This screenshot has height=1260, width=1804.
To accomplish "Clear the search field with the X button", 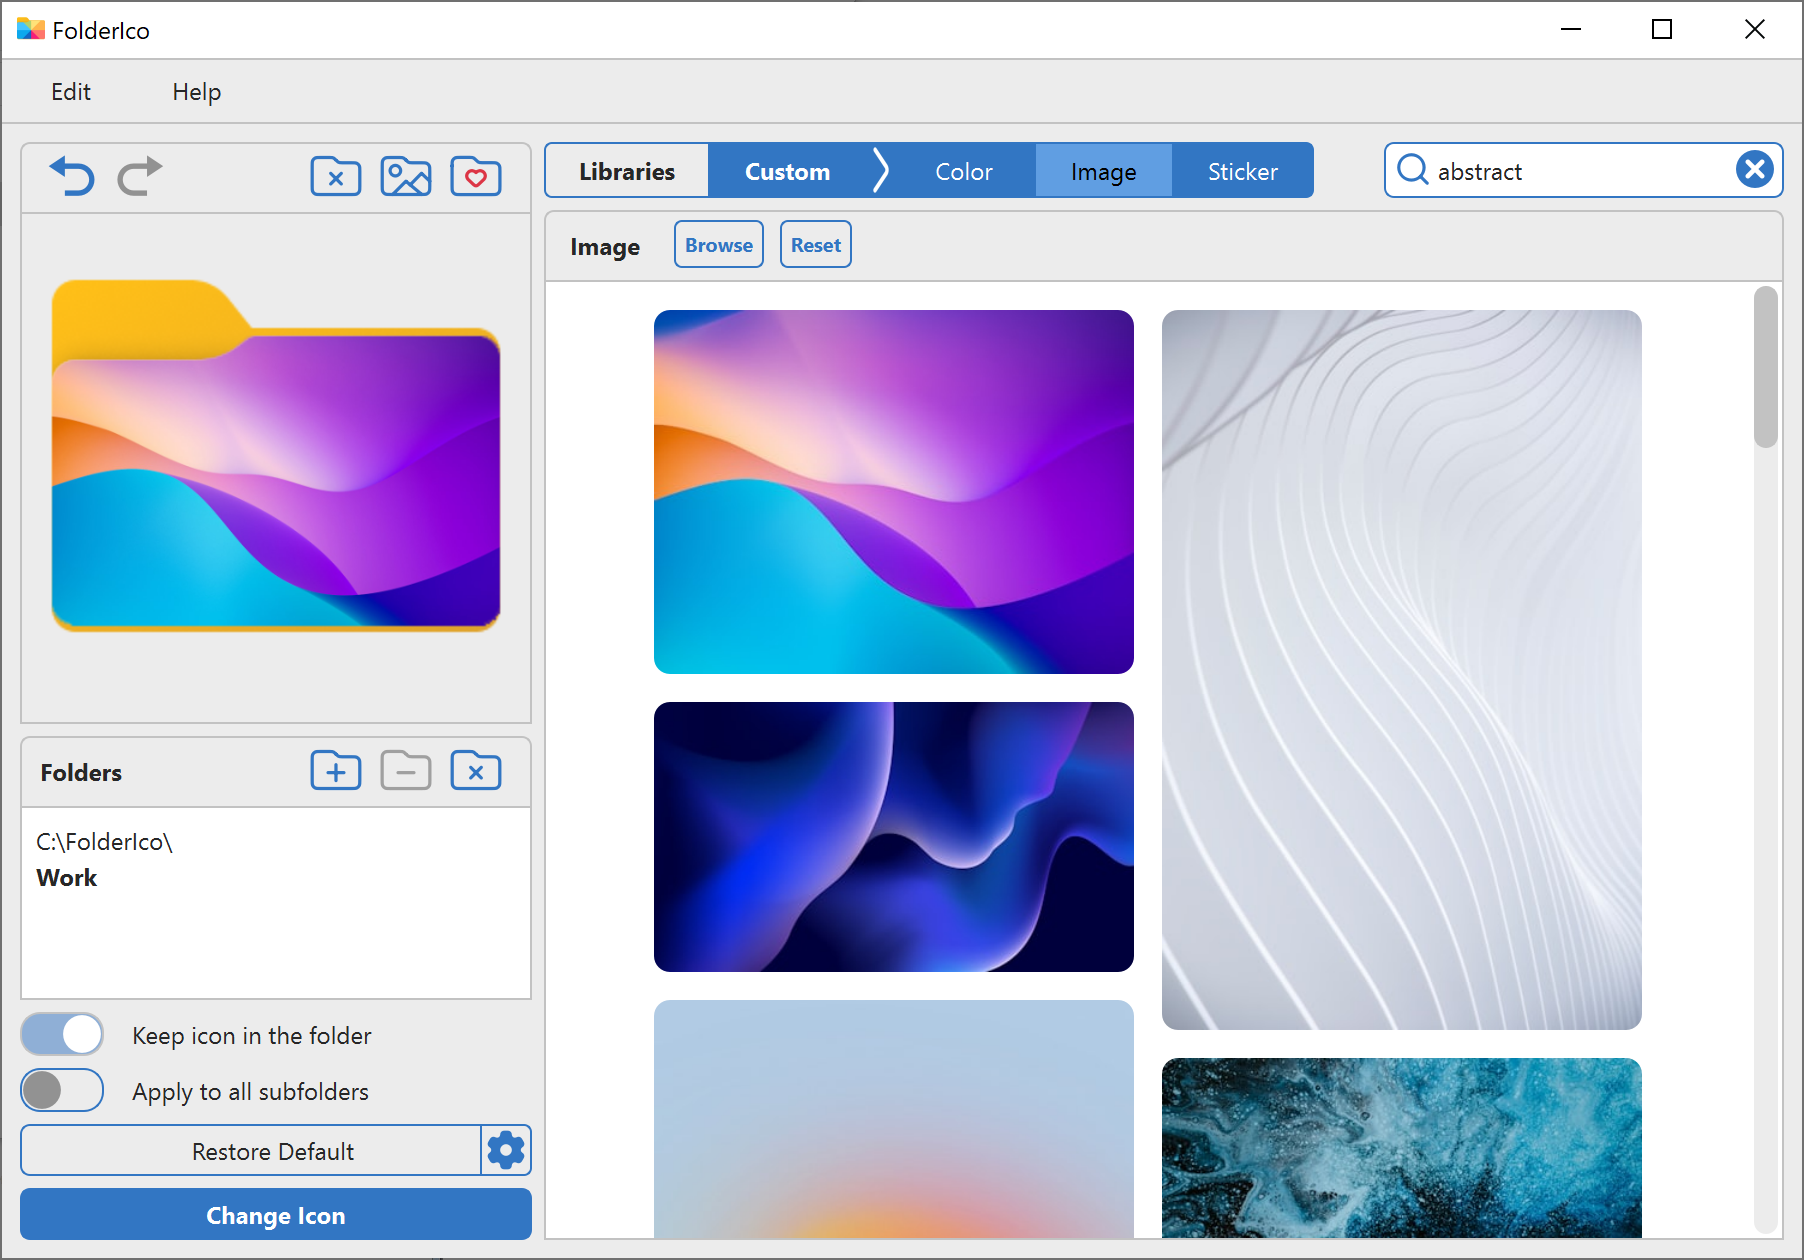I will [x=1754, y=170].
